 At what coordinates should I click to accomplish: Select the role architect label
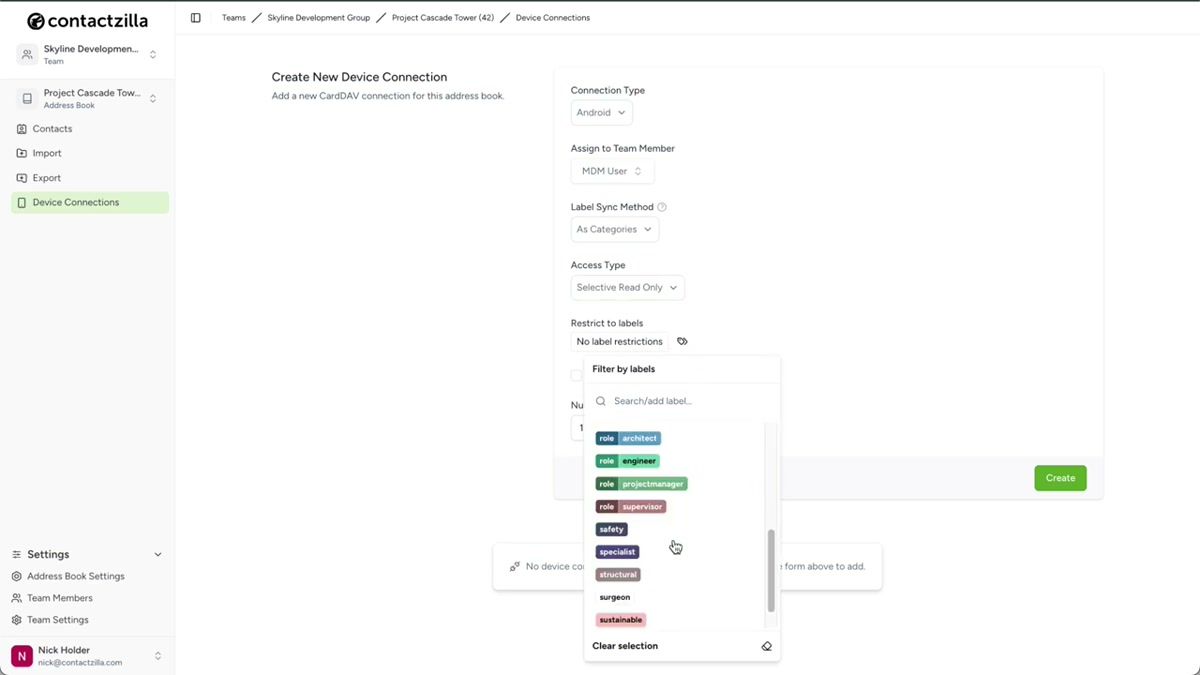coord(627,437)
